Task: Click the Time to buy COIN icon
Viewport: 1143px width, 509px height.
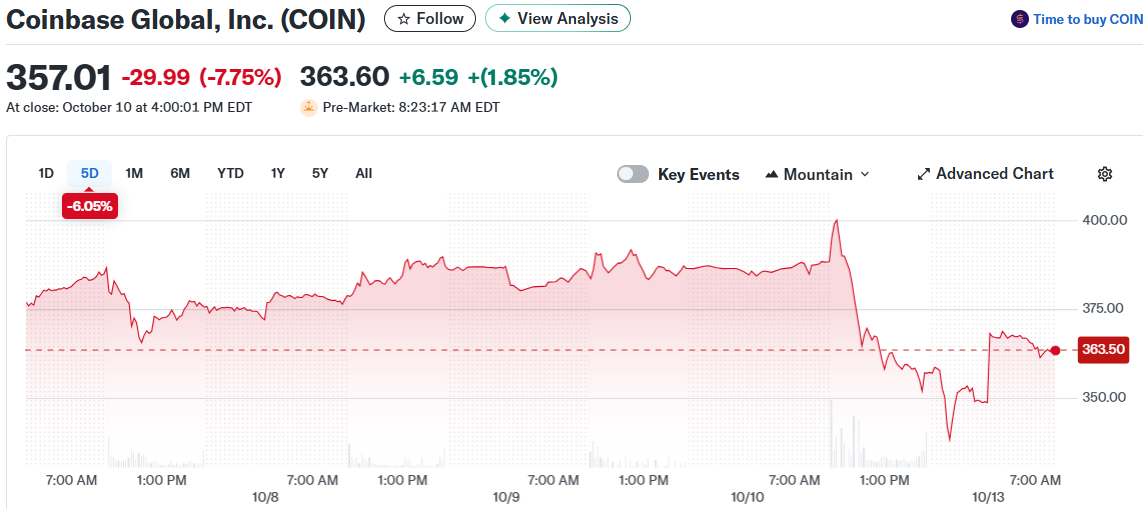Action: [1020, 19]
